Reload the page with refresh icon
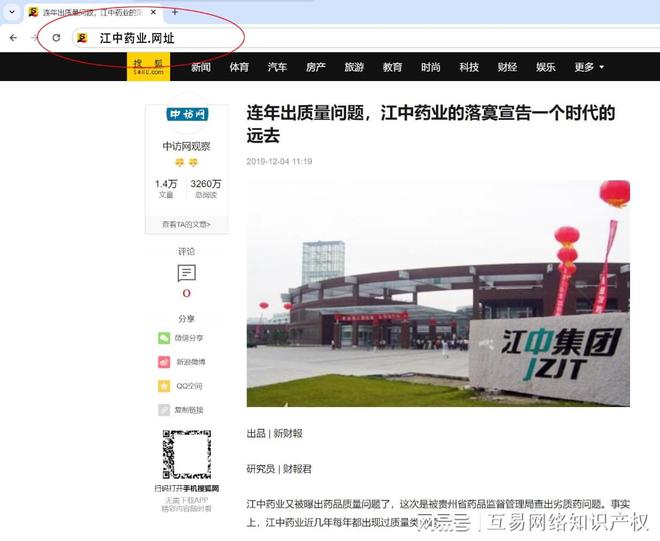Screen dimensions: 660x541 56,38
